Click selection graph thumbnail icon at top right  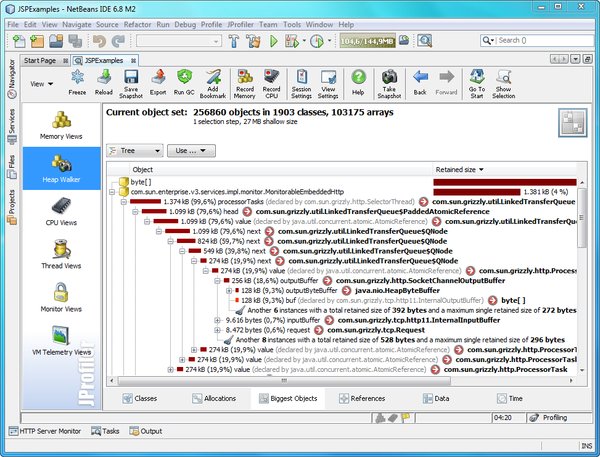point(572,123)
